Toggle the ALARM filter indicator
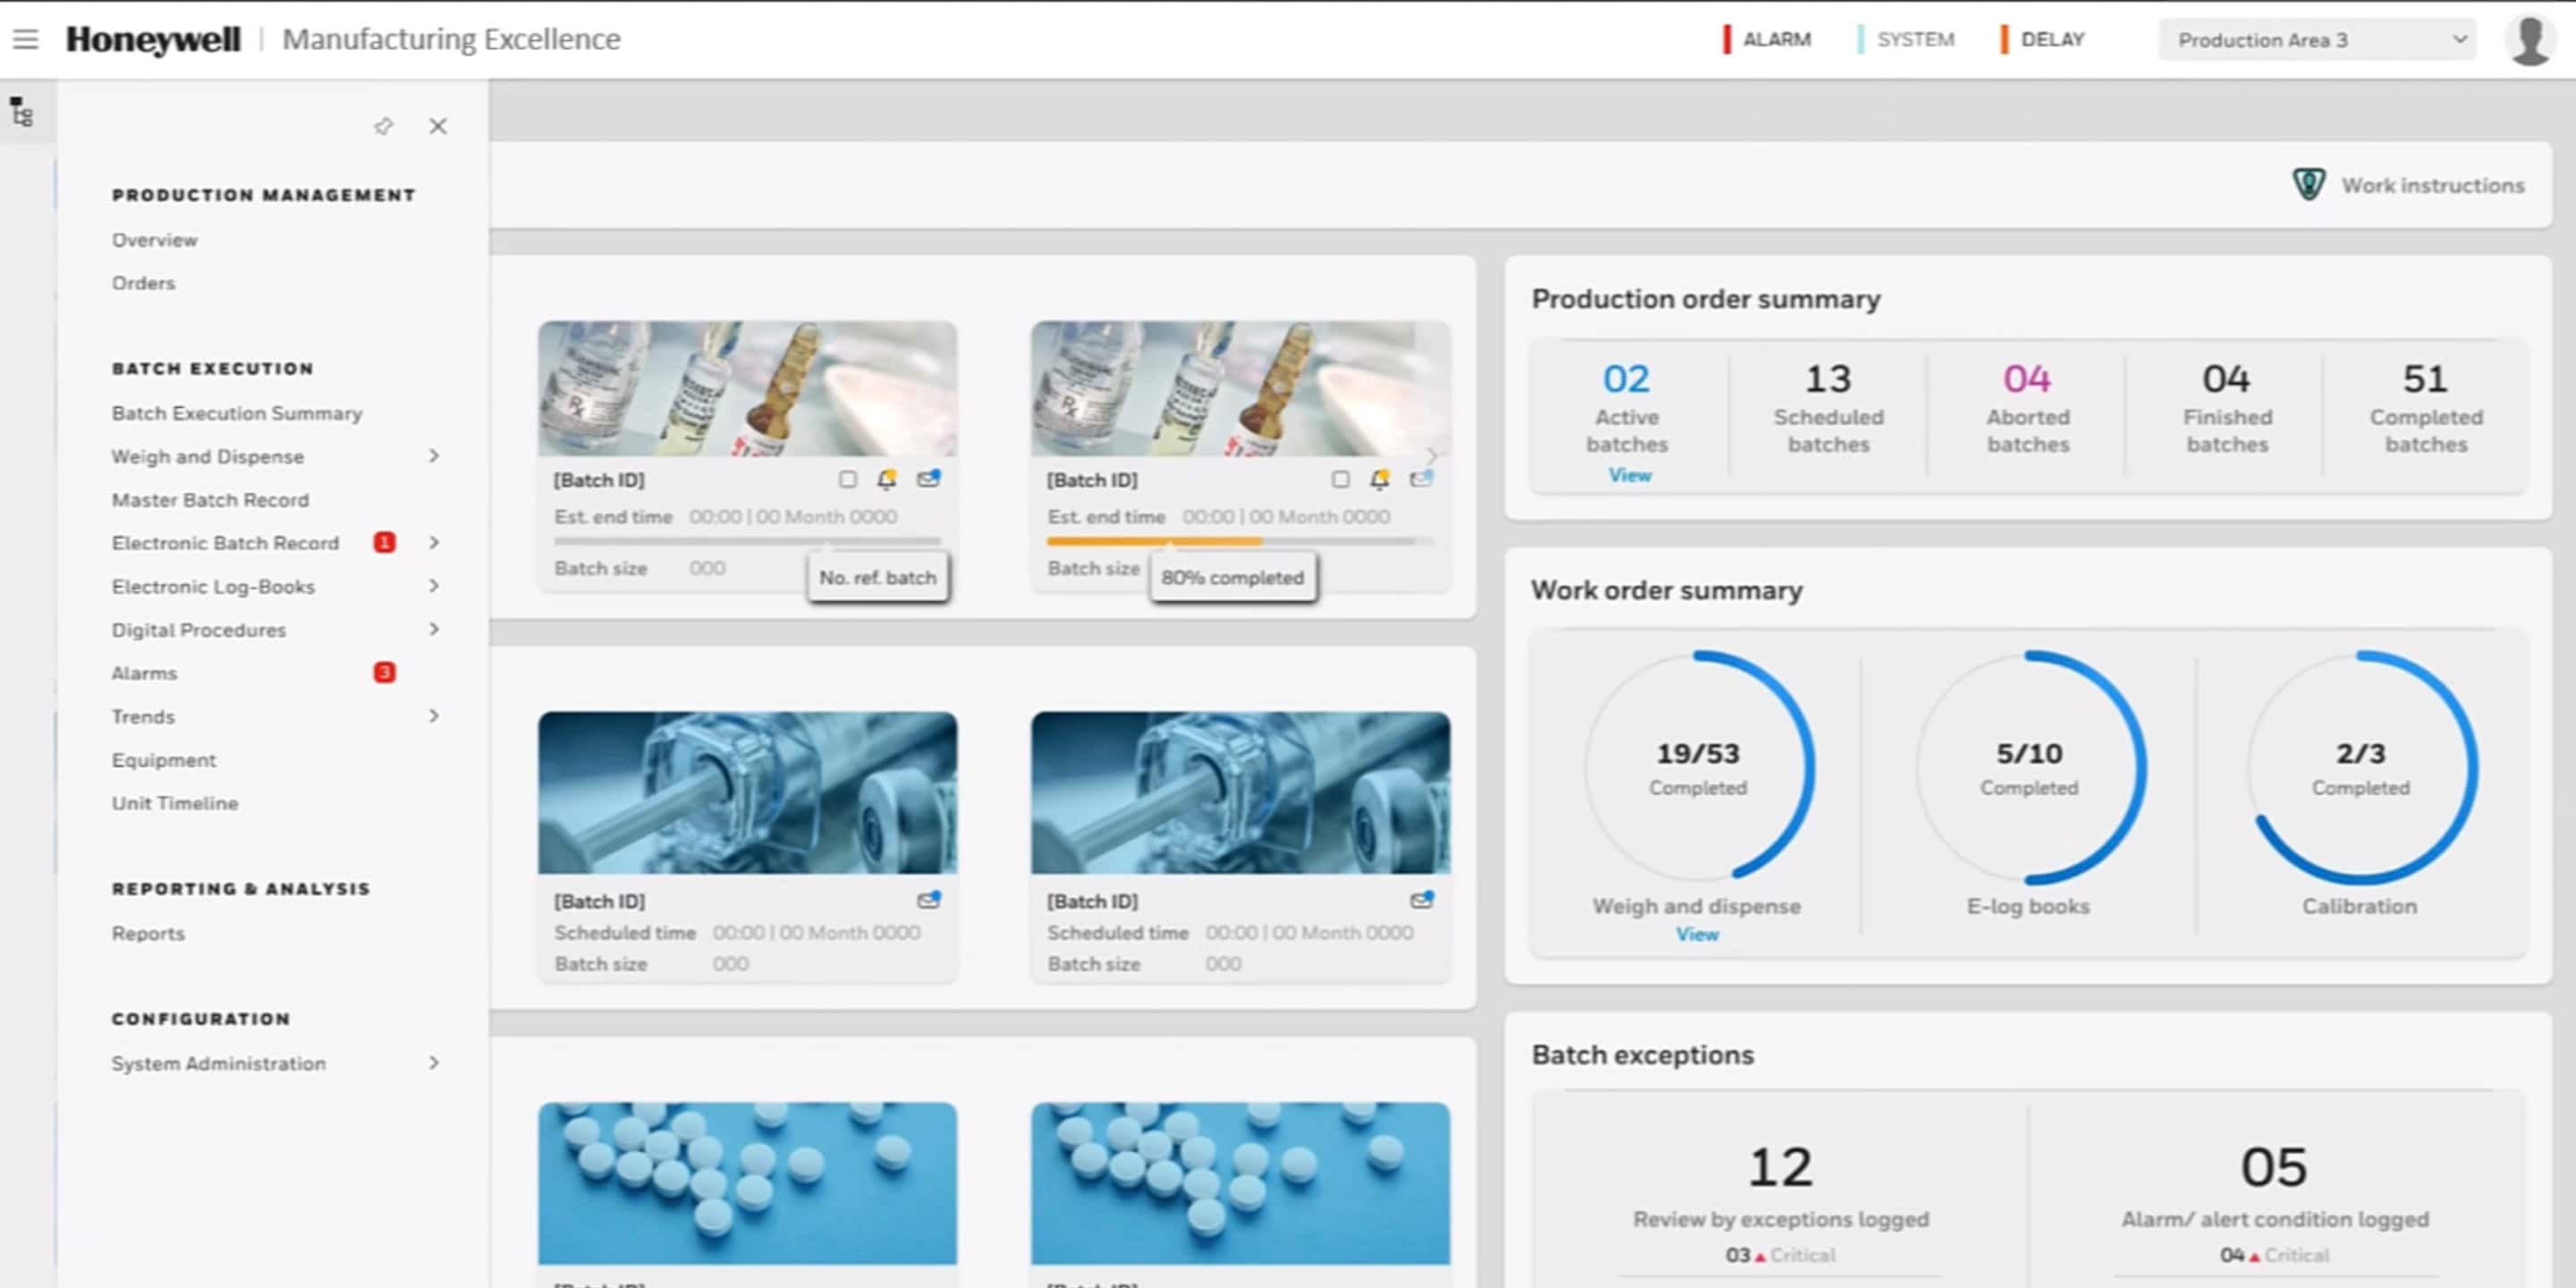This screenshot has height=1288, width=2576. tap(1767, 40)
